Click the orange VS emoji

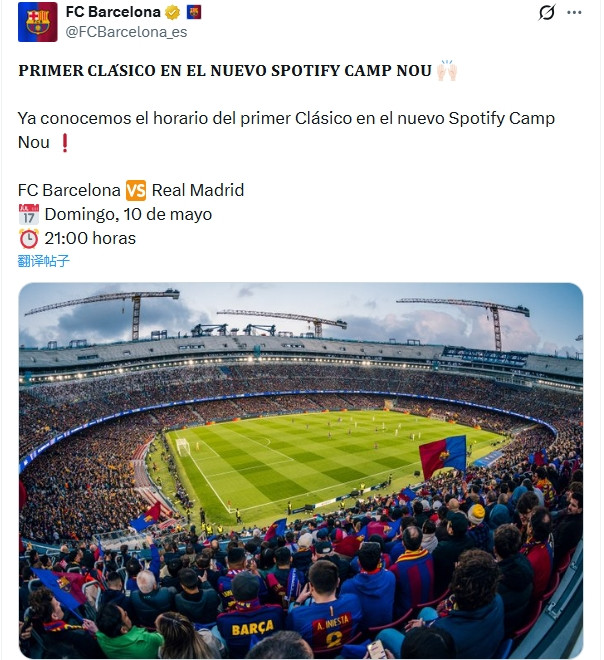136,190
